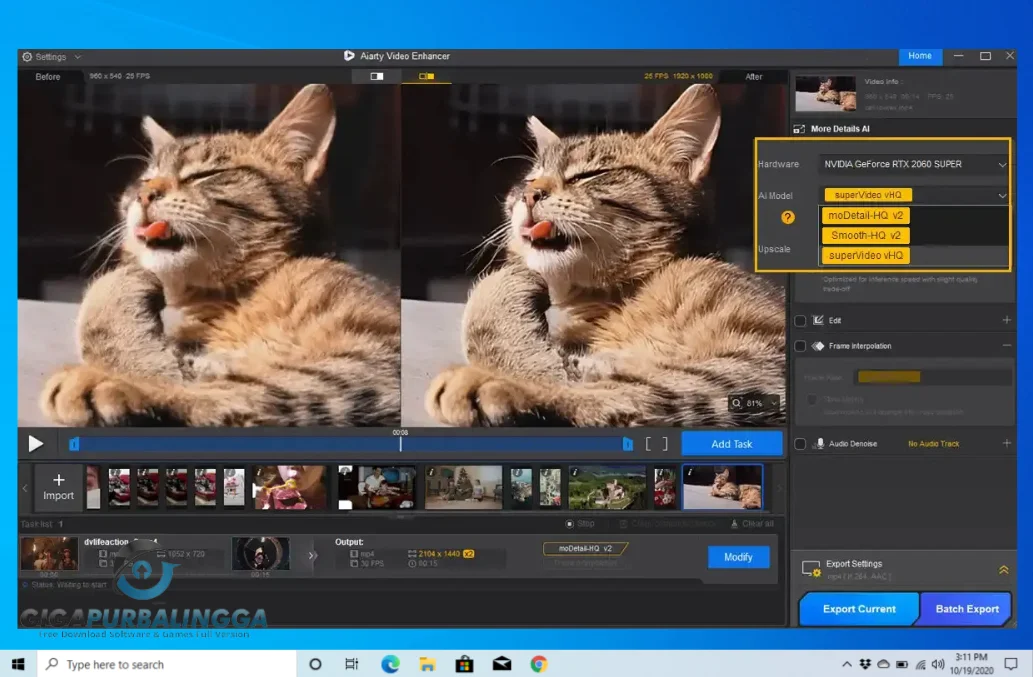The width and height of the screenshot is (1033, 677).
Task: Click the Aiarty Video Enhancer logo icon
Action: coord(349,56)
